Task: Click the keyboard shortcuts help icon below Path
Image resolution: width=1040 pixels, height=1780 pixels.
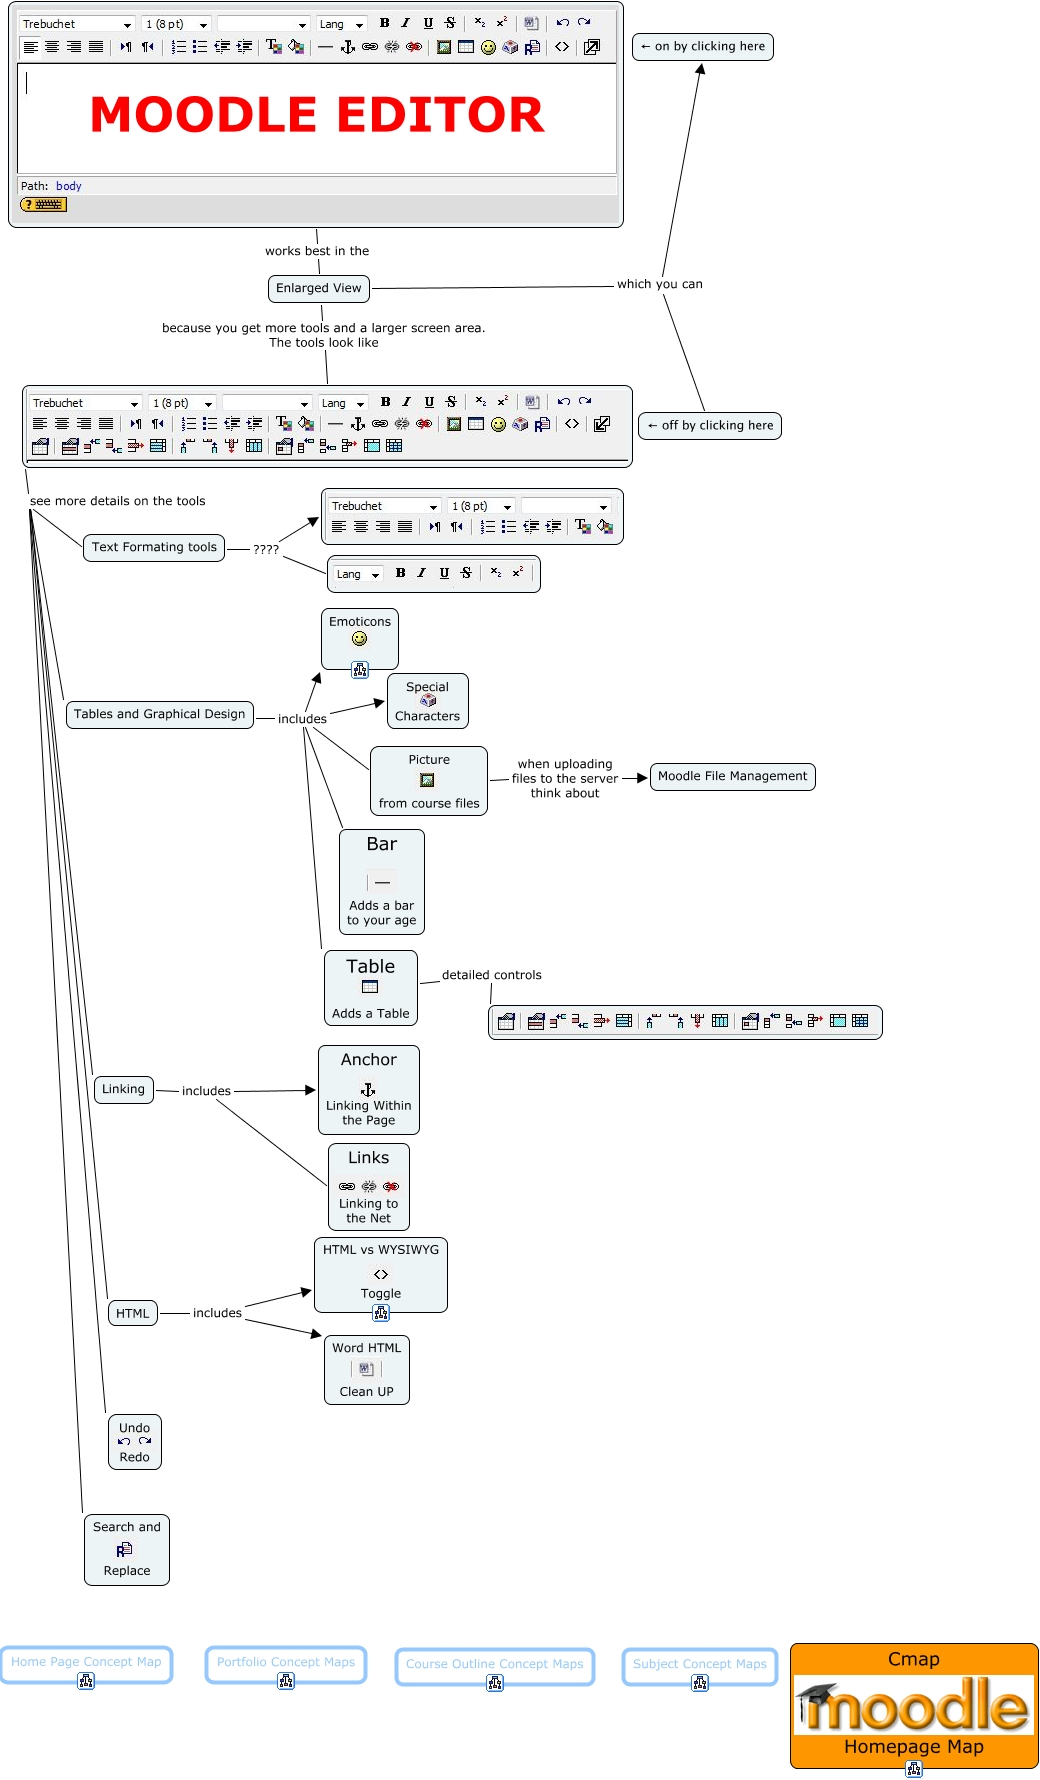Action: click(43, 204)
